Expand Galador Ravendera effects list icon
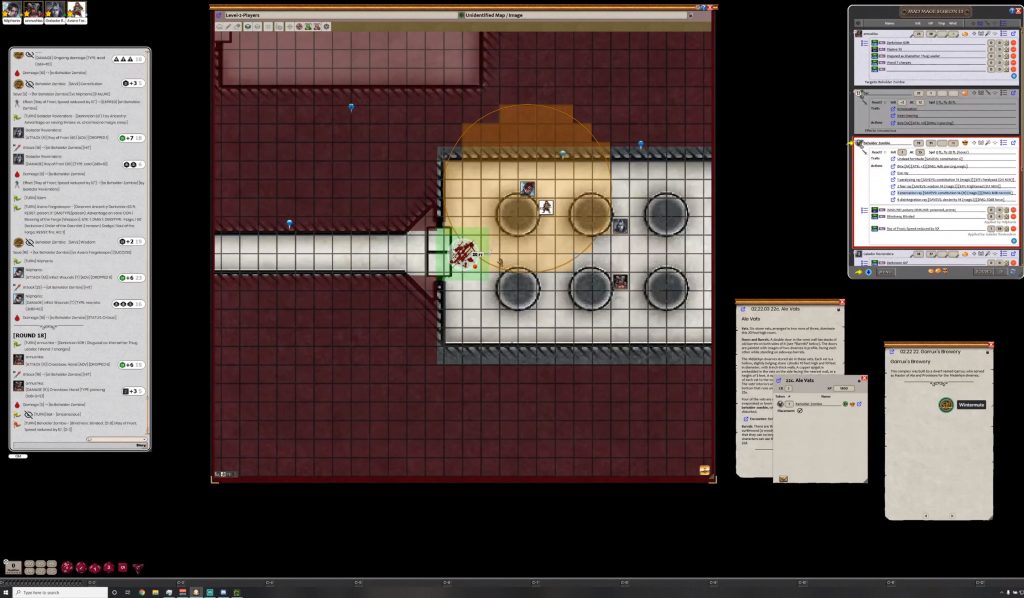 pos(864,262)
